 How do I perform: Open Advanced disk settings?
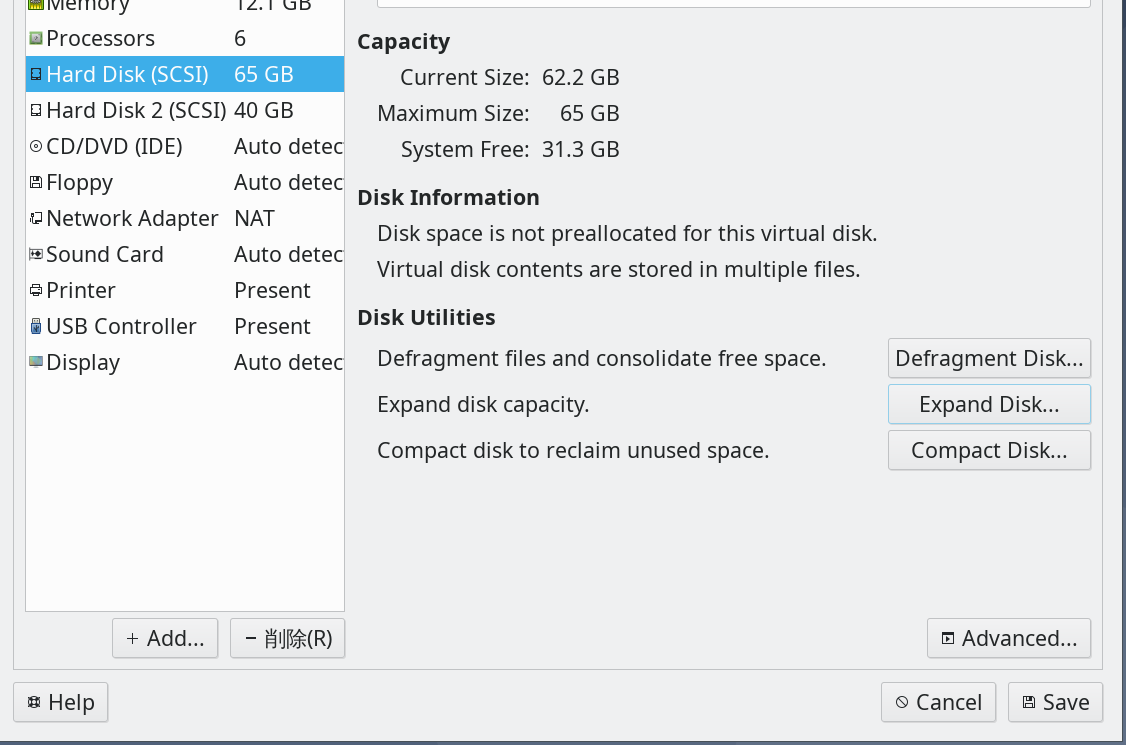pyautogui.click(x=1009, y=638)
